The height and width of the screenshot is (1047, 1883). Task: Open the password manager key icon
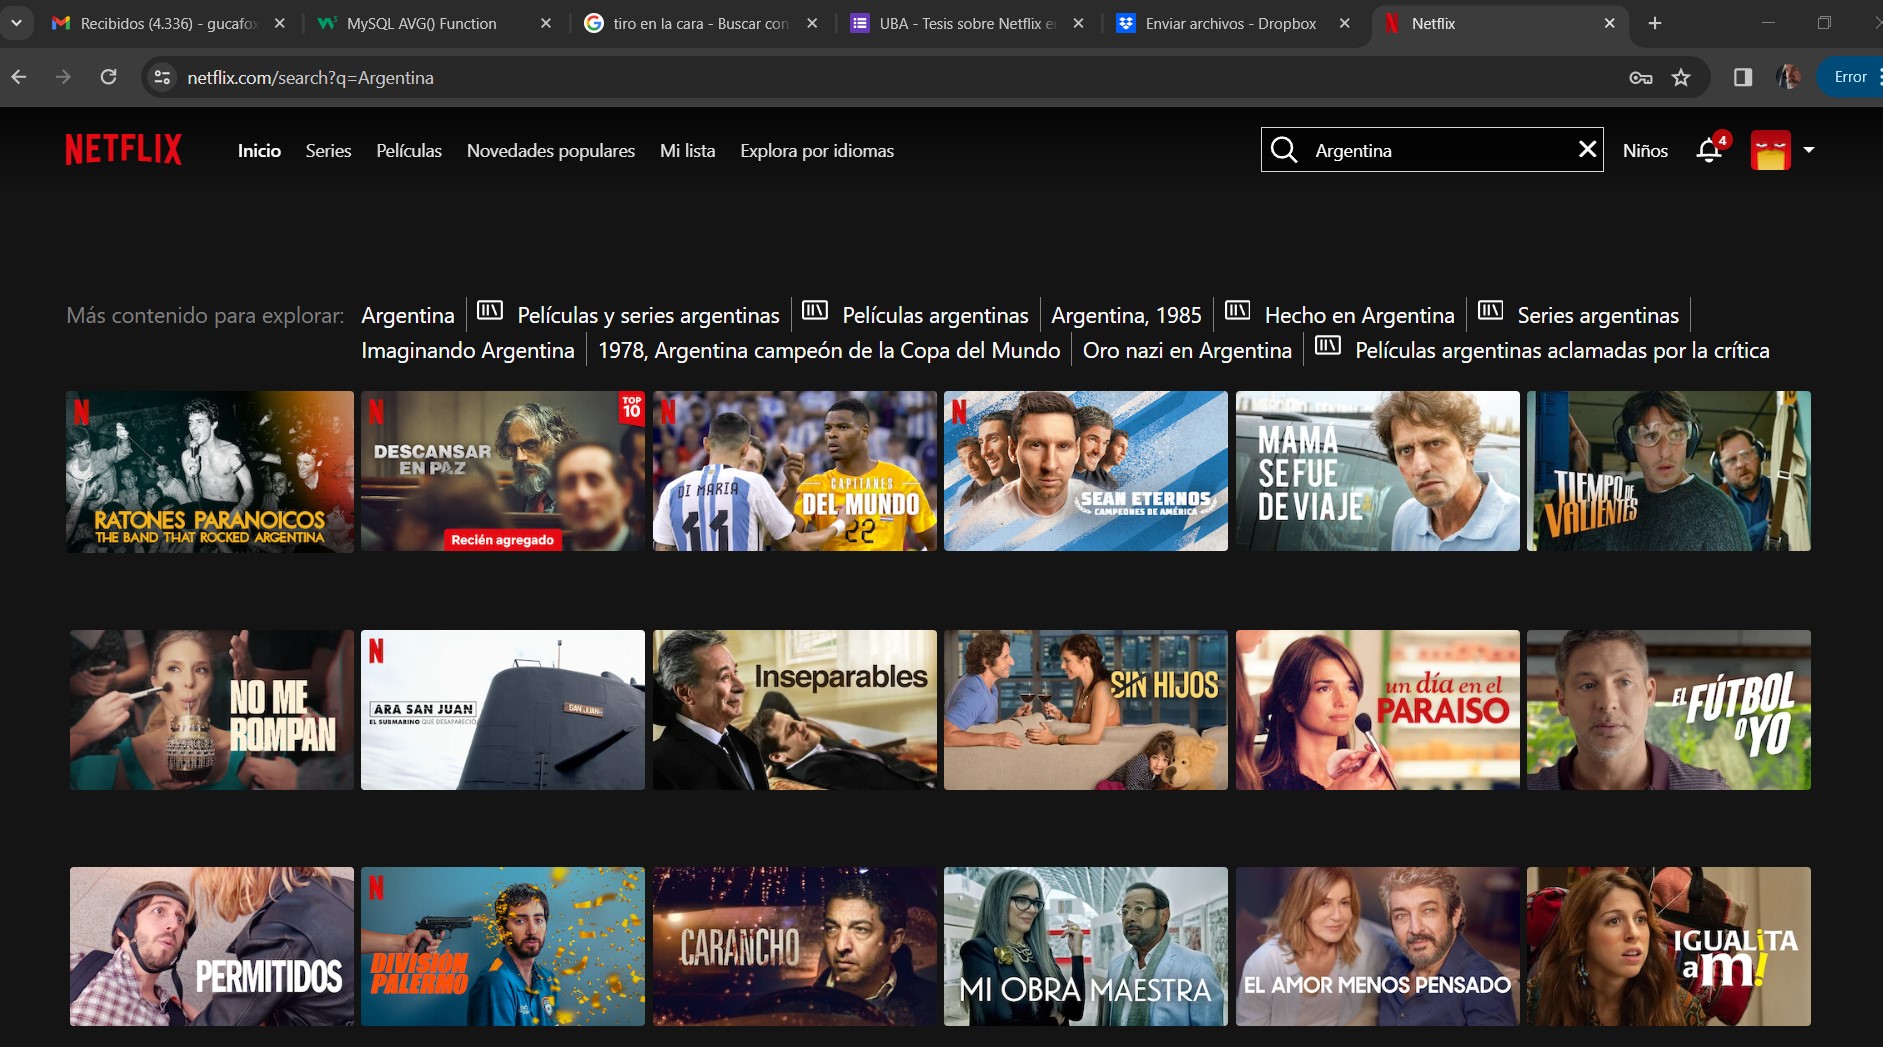click(x=1641, y=77)
